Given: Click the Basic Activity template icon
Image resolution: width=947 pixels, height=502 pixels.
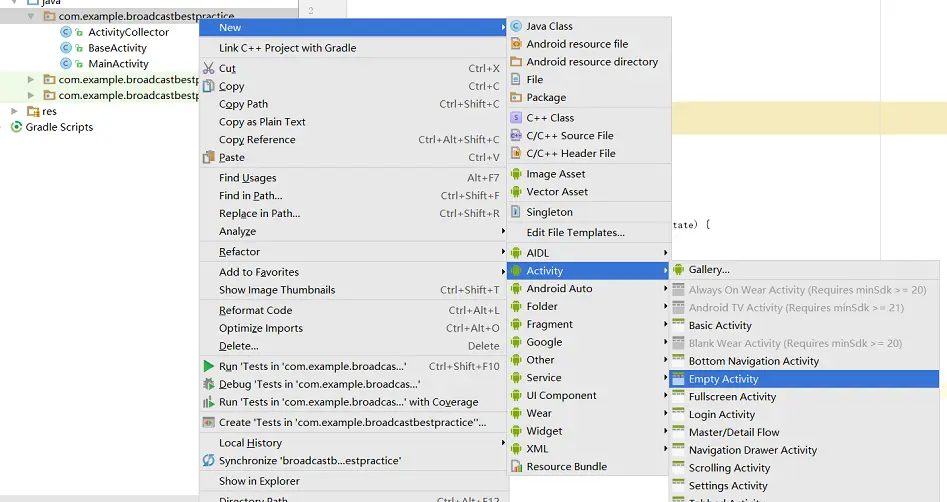Looking at the screenshot, I should click(x=678, y=325).
